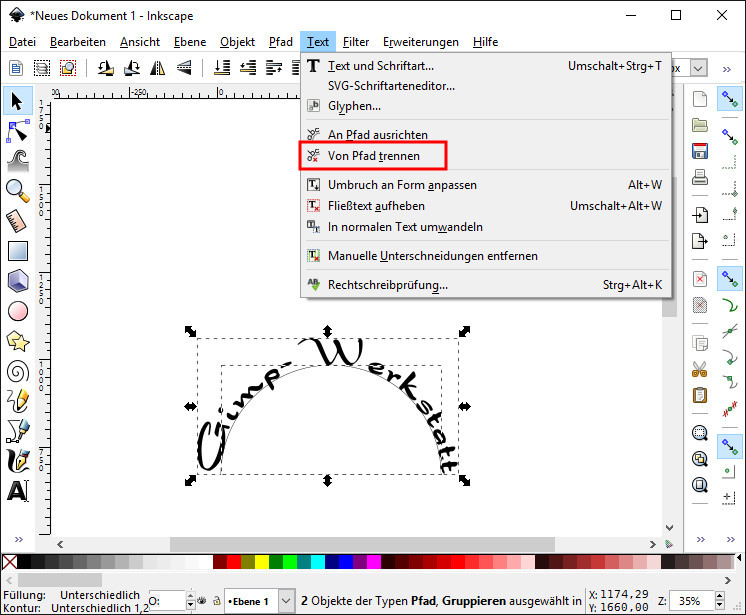Select the Star polygon tool
The width and height of the screenshot is (746, 615).
click(x=18, y=341)
